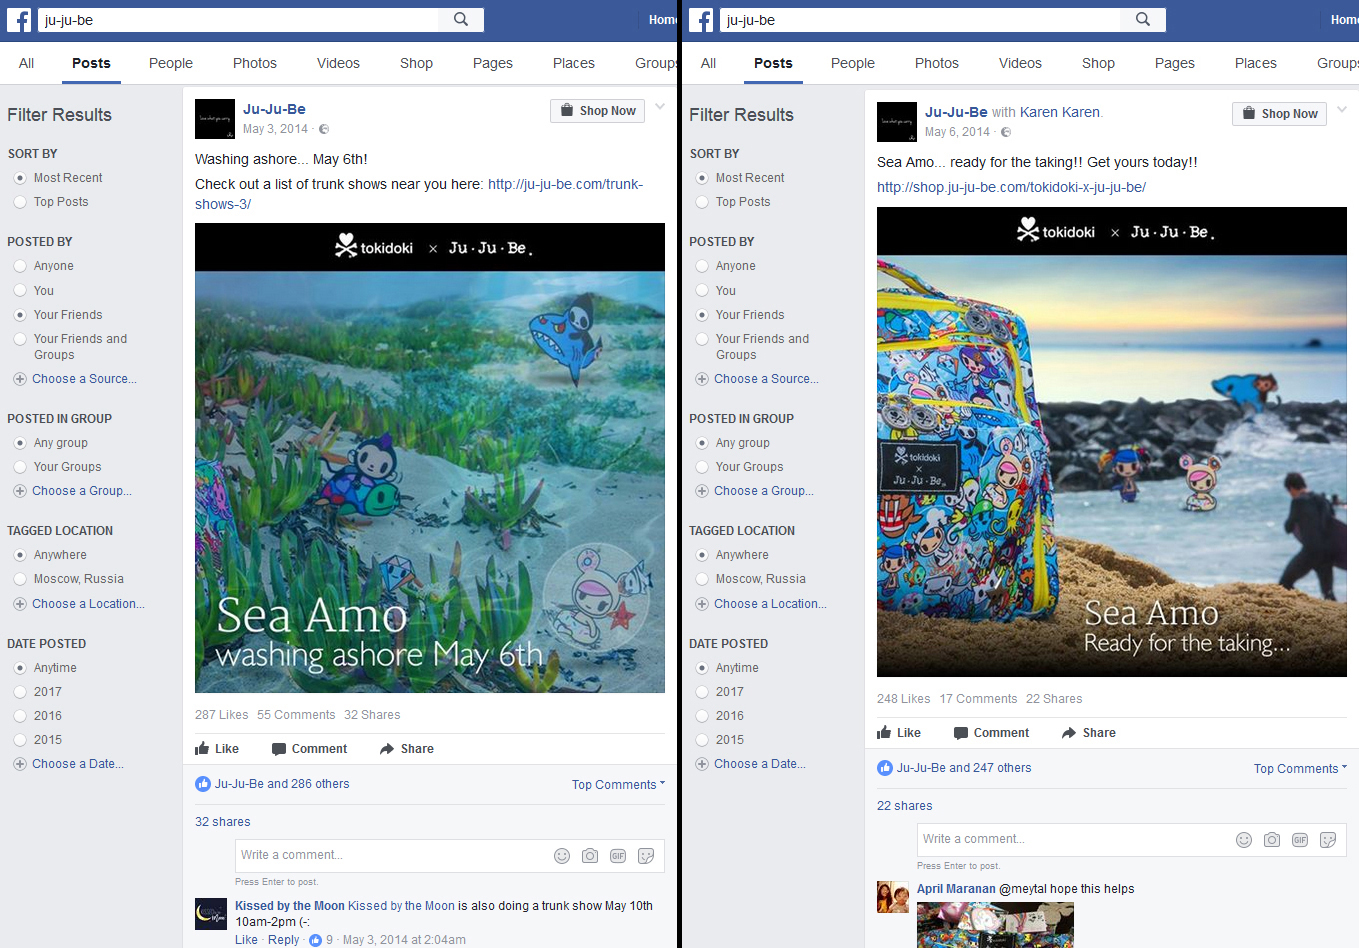Click the Choose a Date plus icon, left window
This screenshot has width=1359, height=948.
click(x=20, y=764)
